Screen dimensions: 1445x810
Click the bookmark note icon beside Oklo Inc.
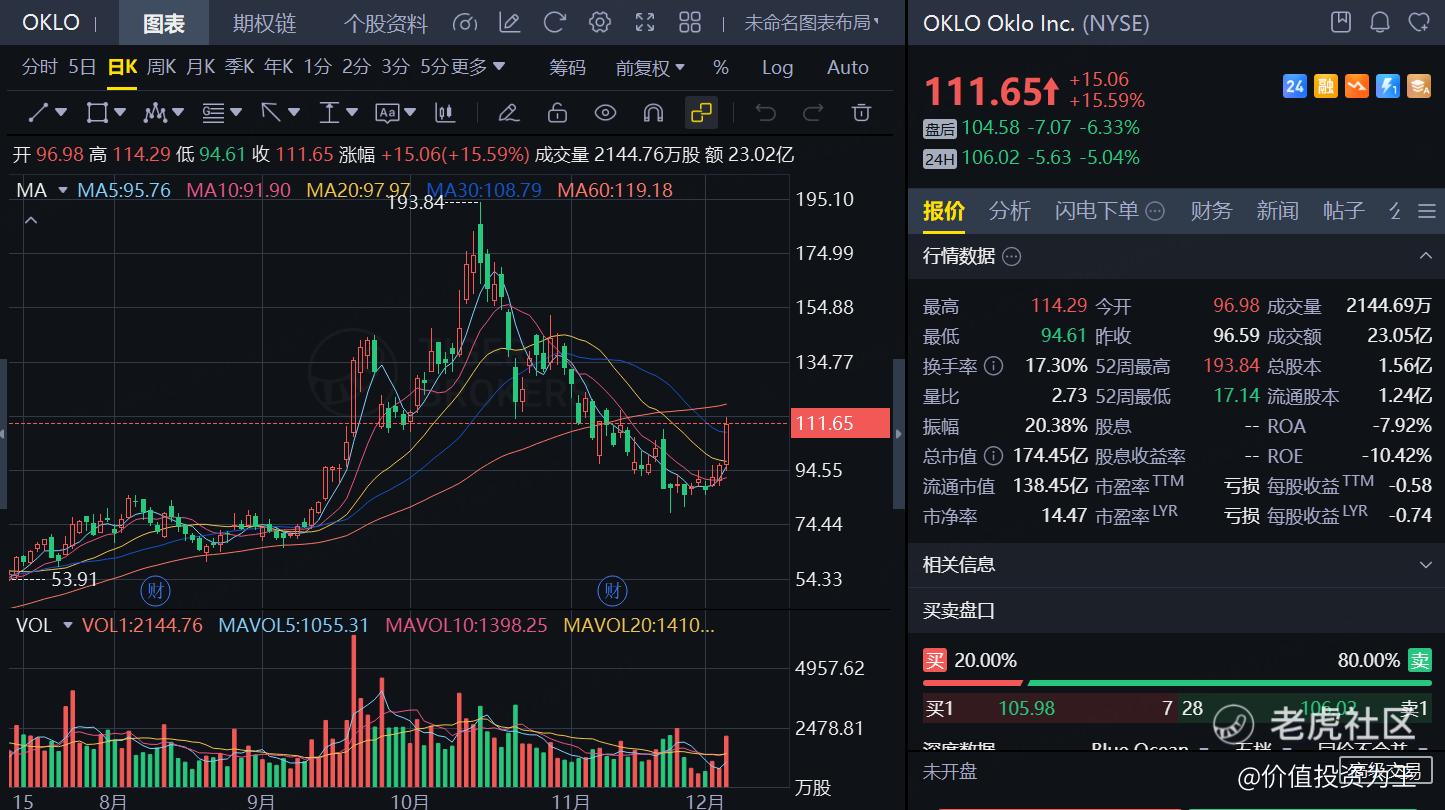(1342, 22)
